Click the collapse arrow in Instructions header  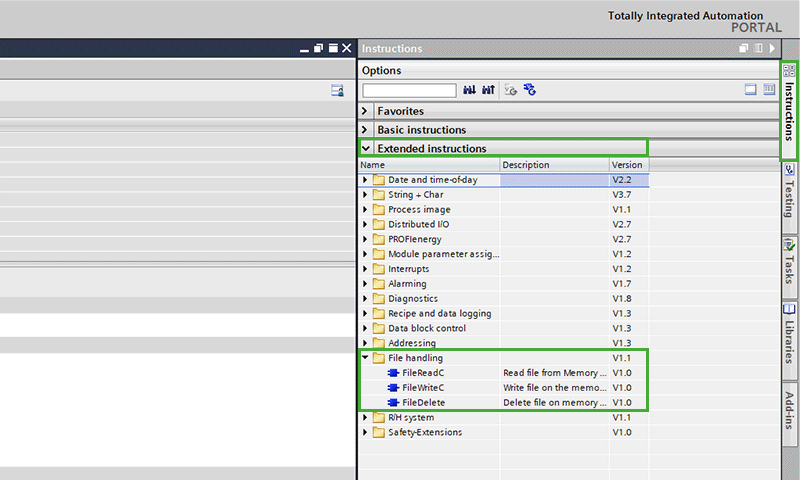coord(772,48)
